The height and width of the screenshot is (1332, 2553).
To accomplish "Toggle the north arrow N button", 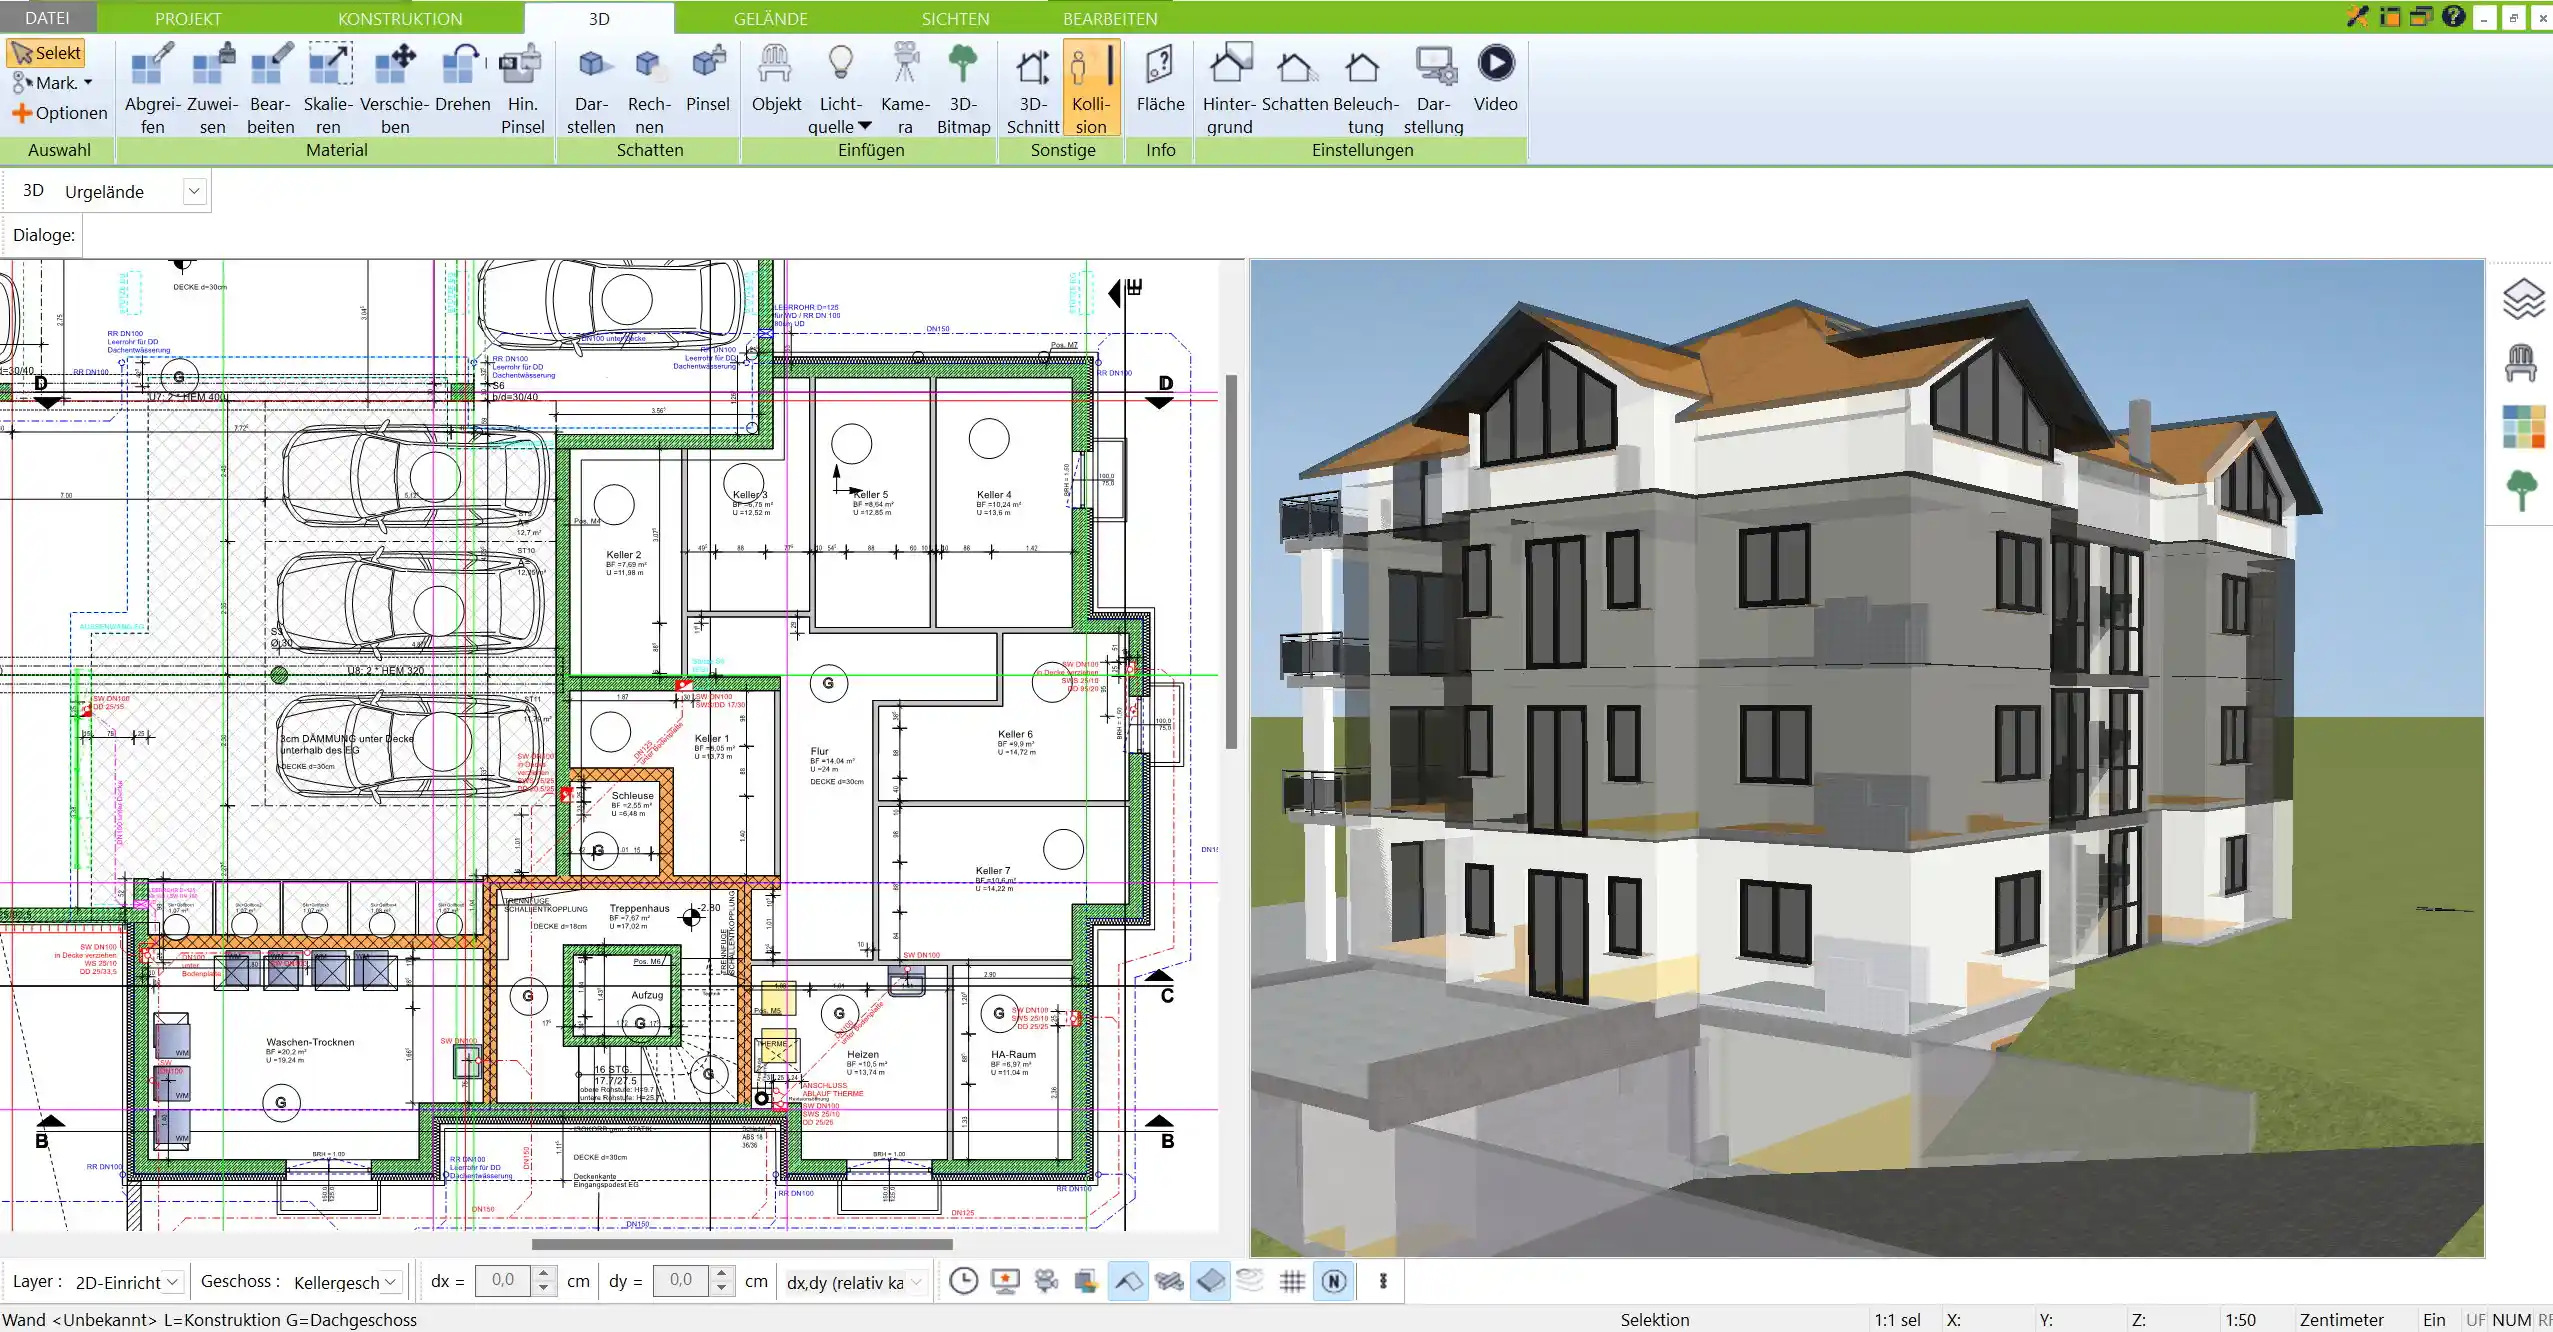I will tap(1334, 1282).
